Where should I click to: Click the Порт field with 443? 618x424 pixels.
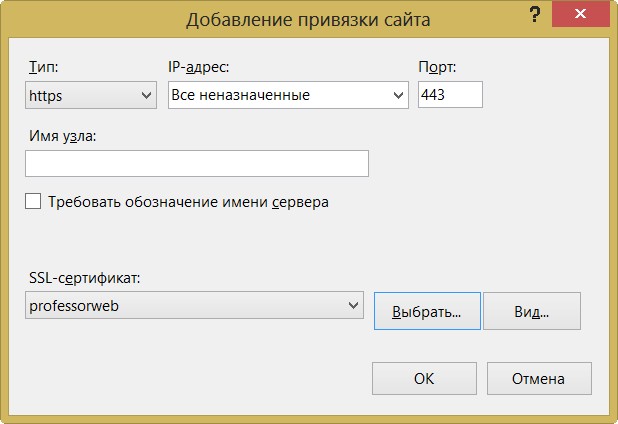tap(450, 95)
